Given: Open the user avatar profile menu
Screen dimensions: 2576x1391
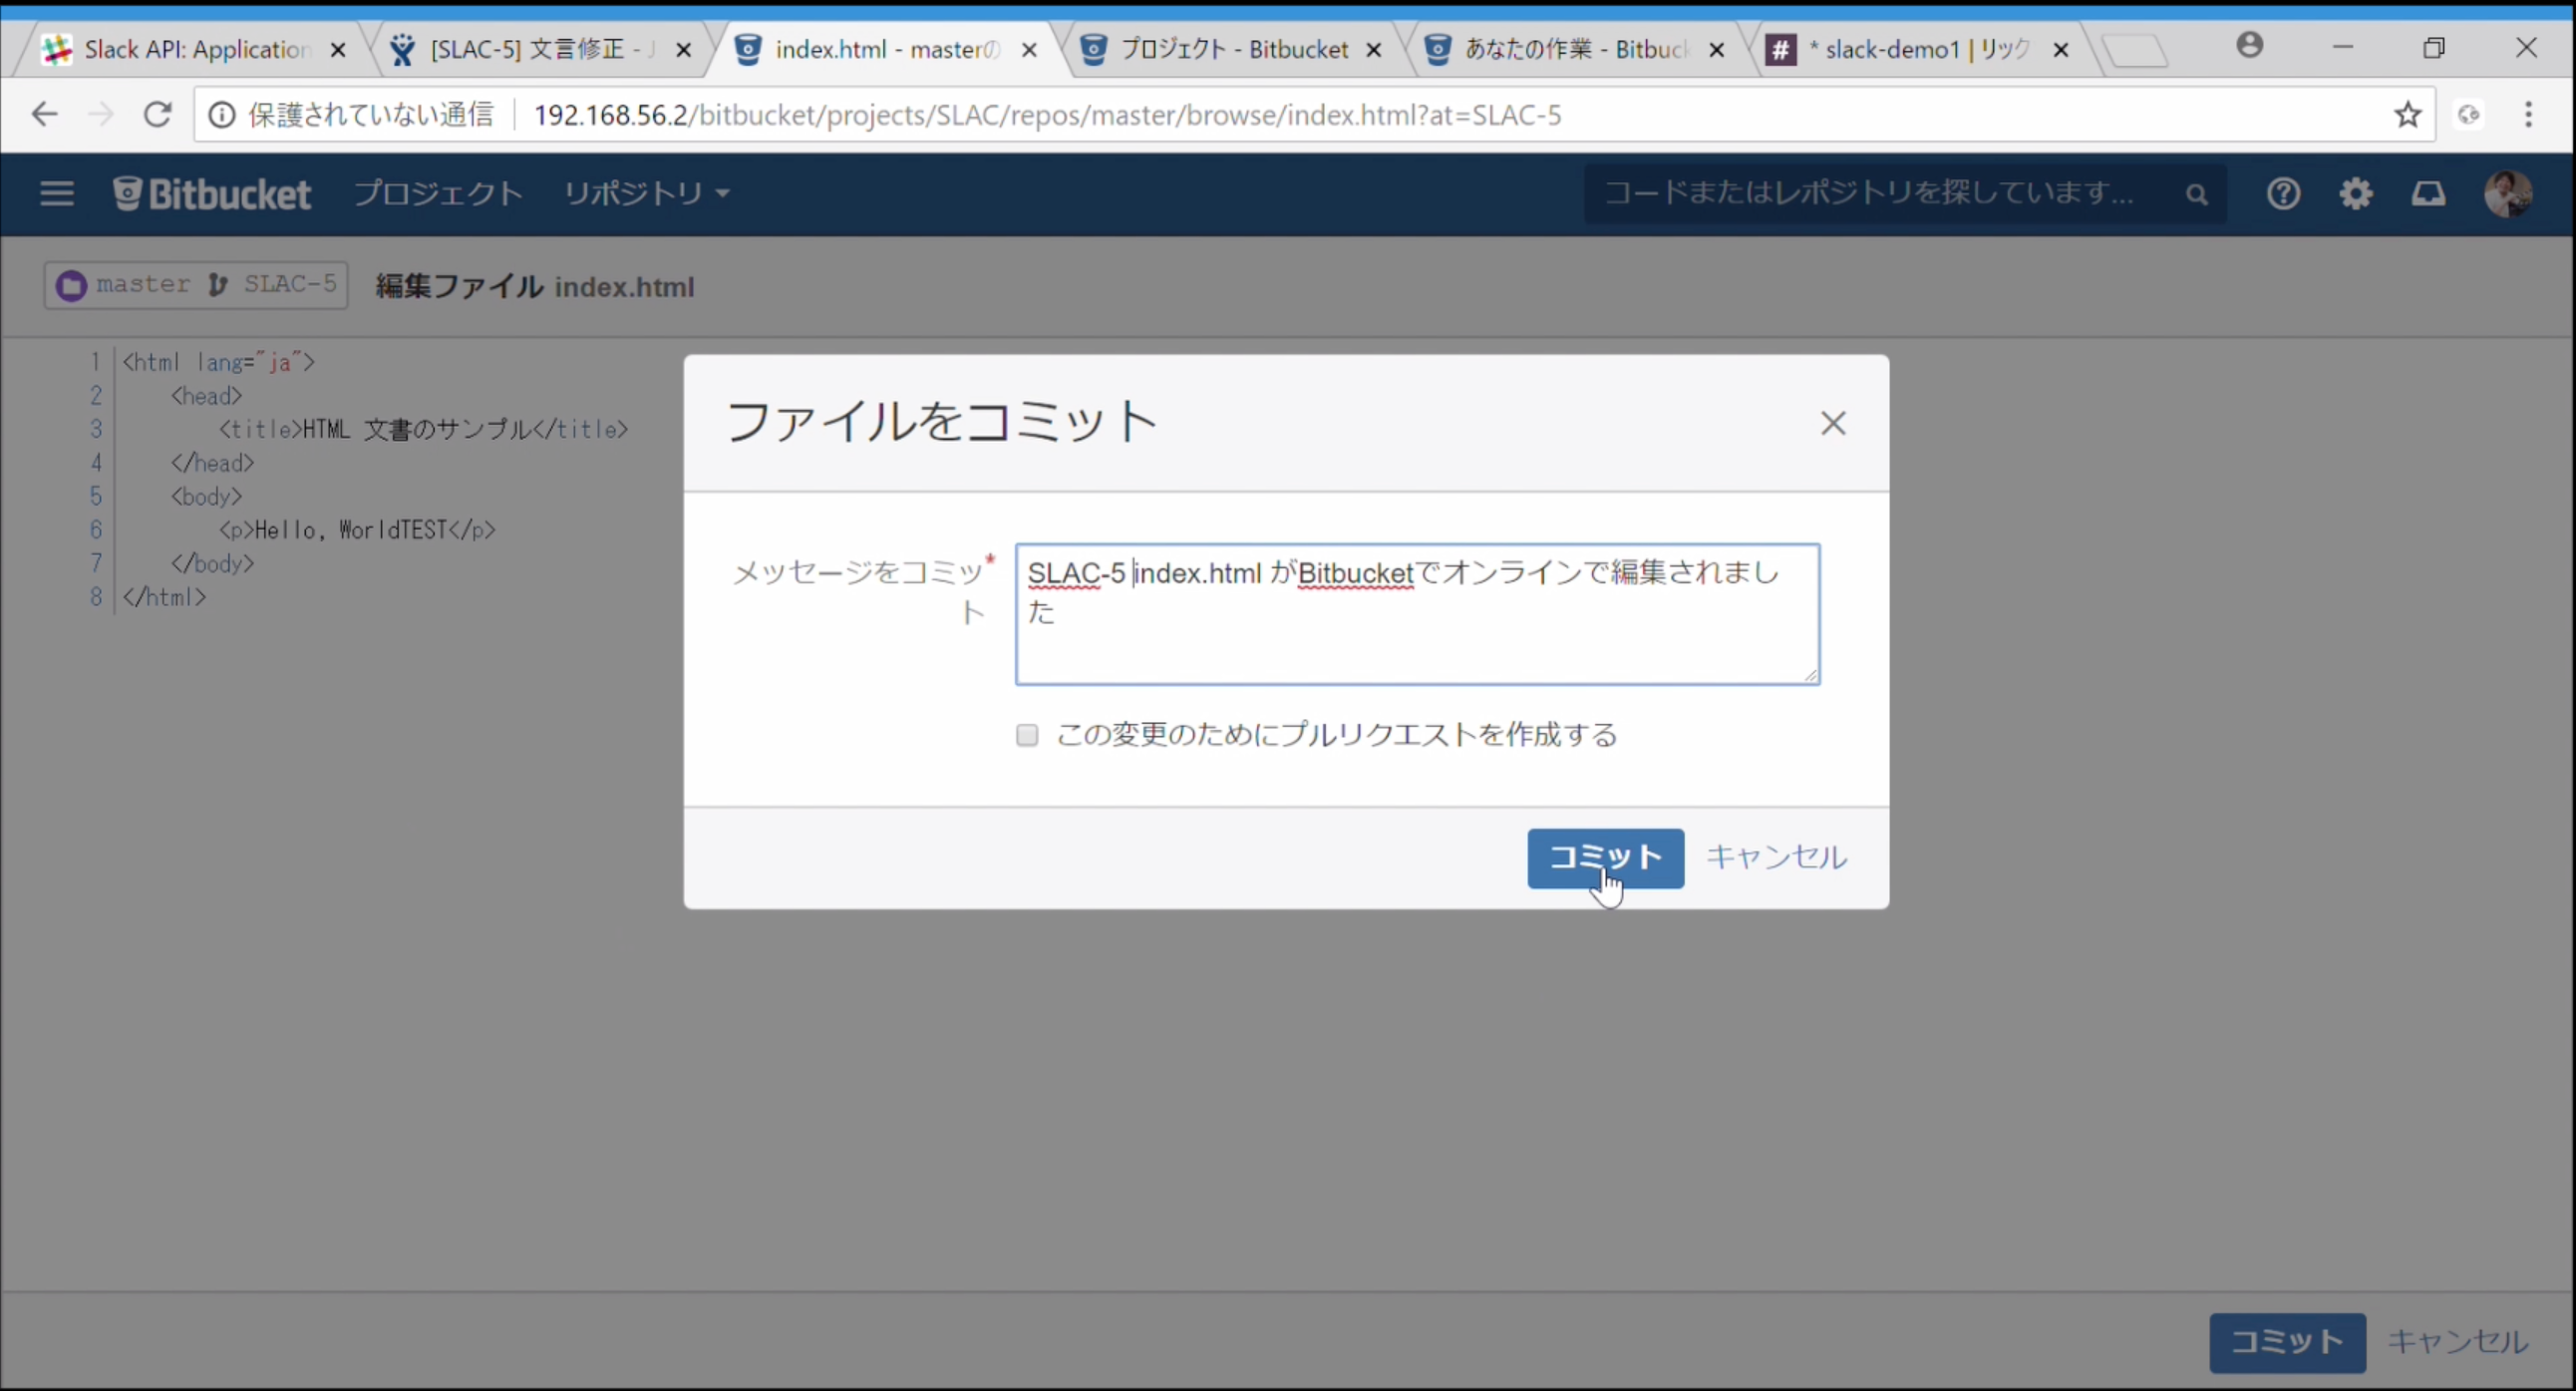Looking at the screenshot, I should (2507, 193).
